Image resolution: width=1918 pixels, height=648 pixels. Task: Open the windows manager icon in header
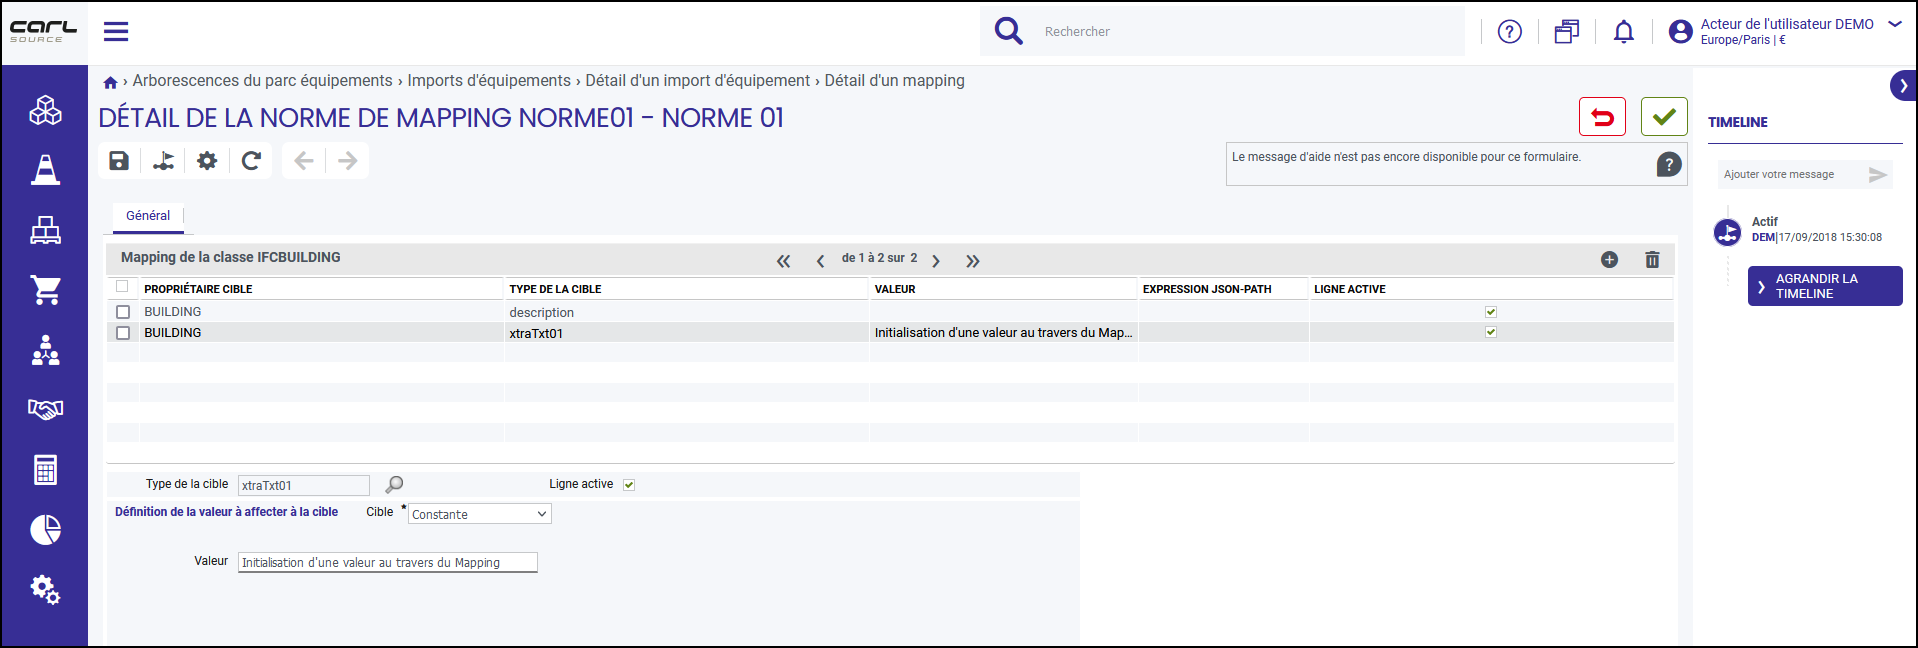pos(1566,32)
